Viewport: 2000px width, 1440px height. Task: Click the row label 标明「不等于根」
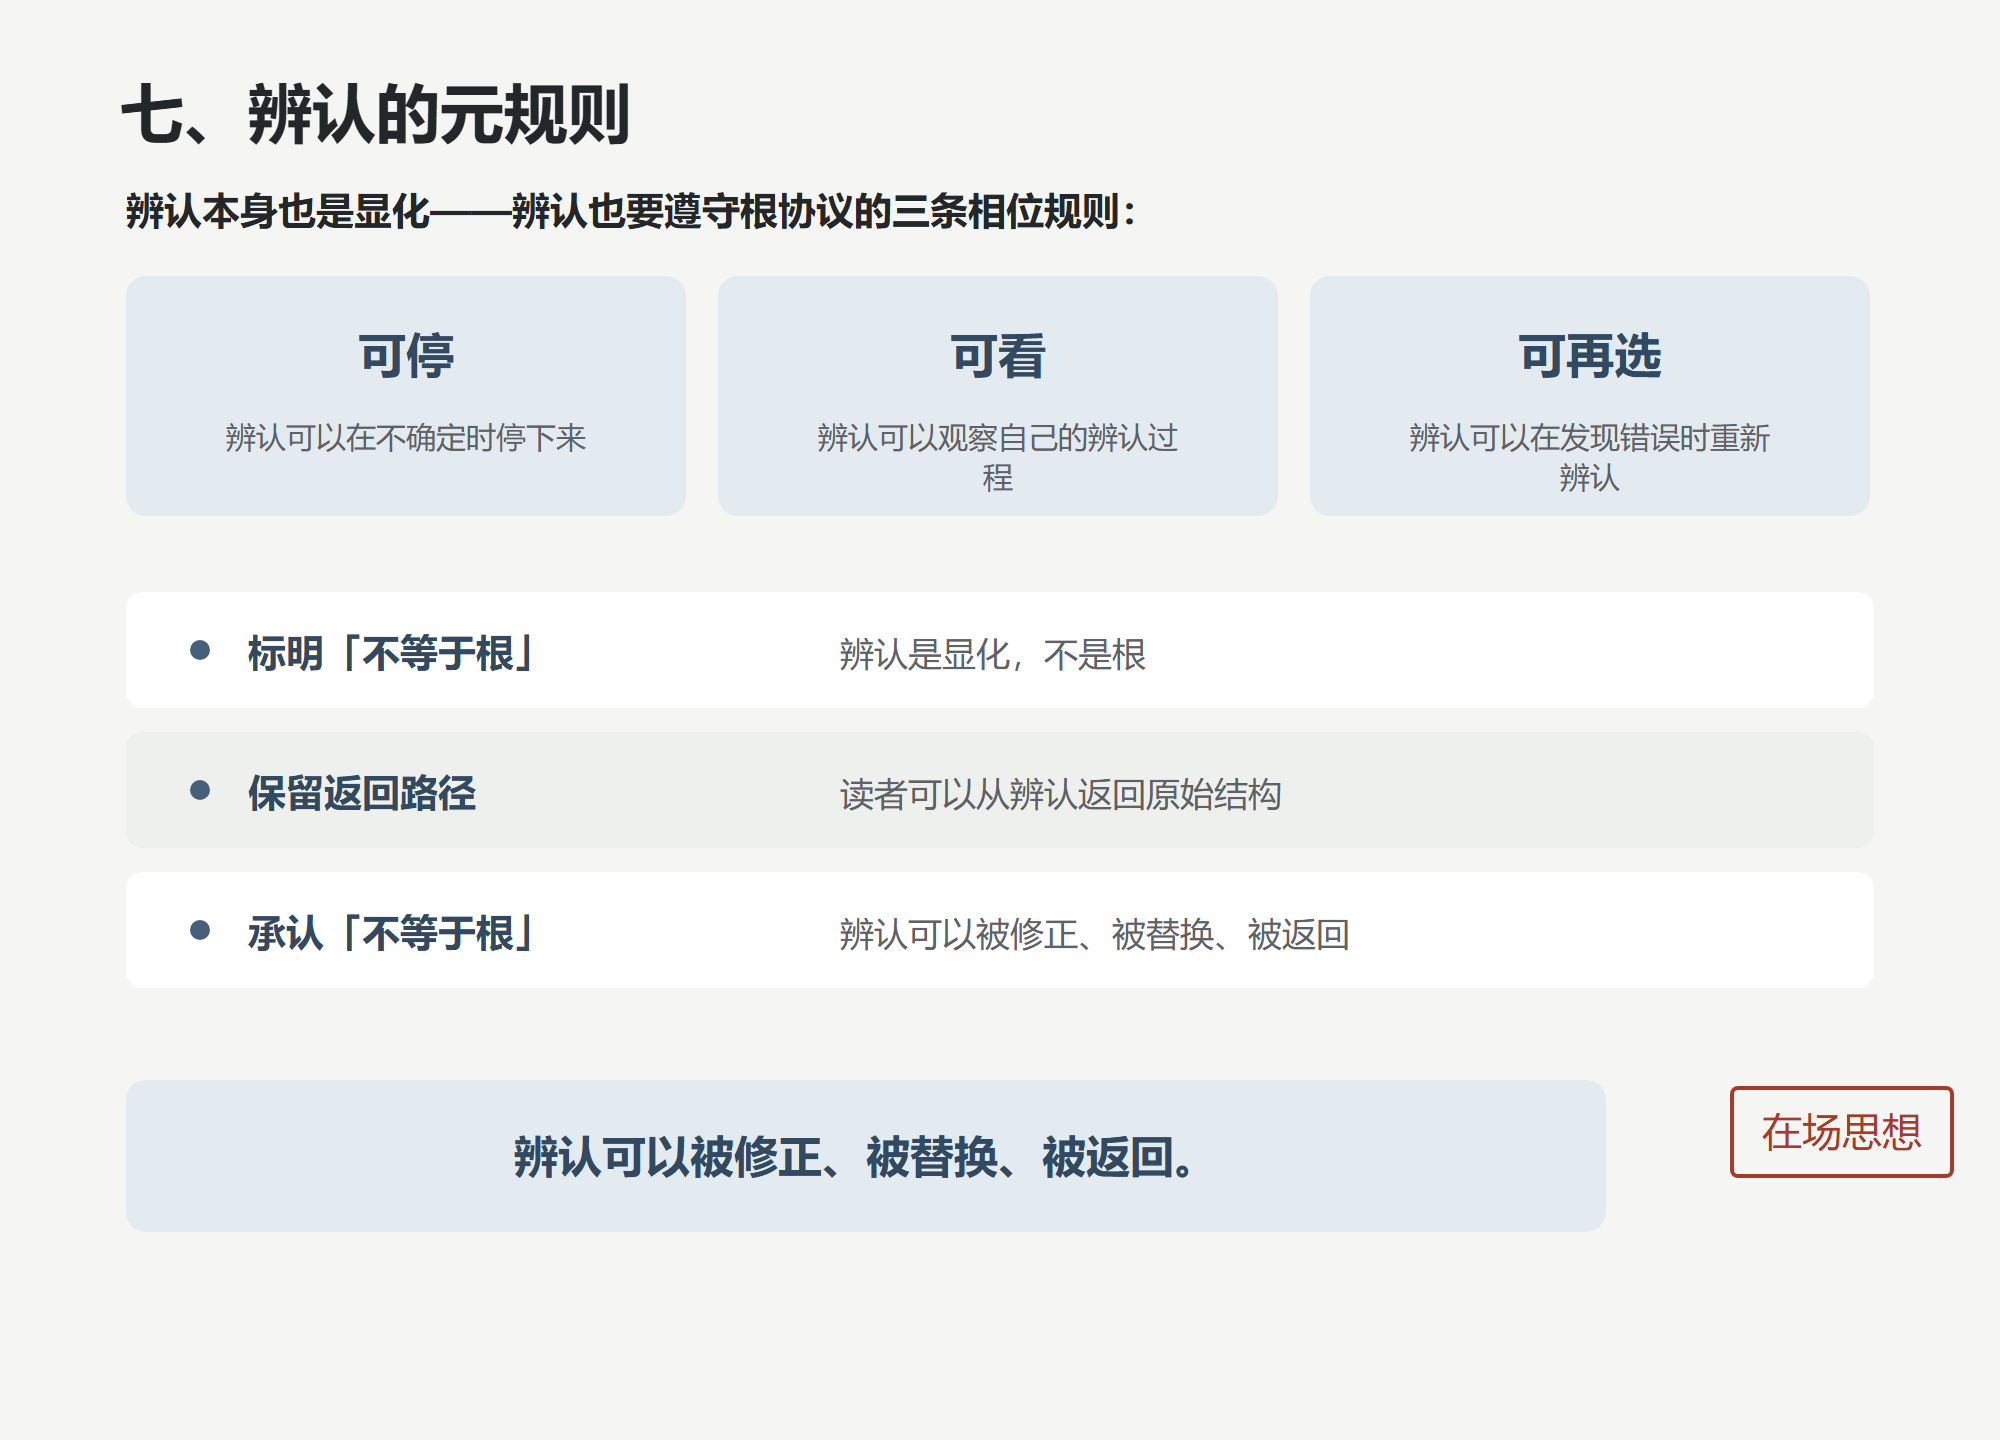pos(390,653)
